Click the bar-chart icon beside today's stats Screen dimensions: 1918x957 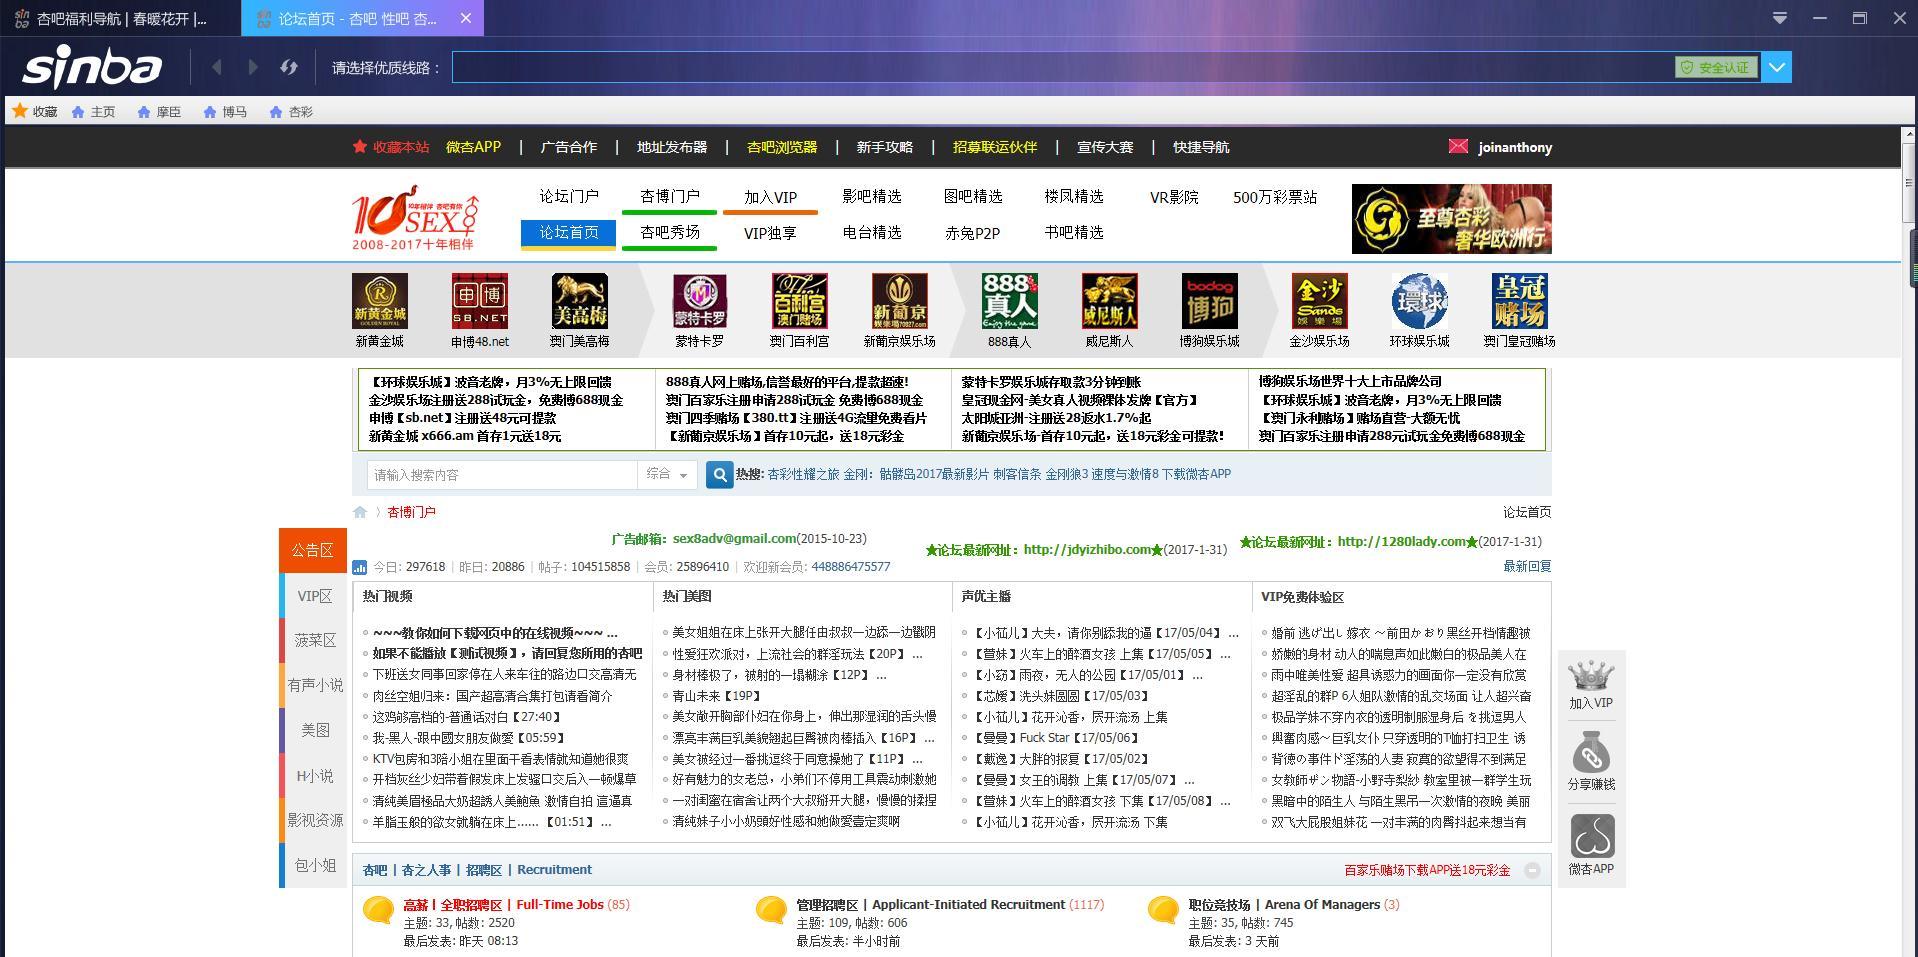359,566
